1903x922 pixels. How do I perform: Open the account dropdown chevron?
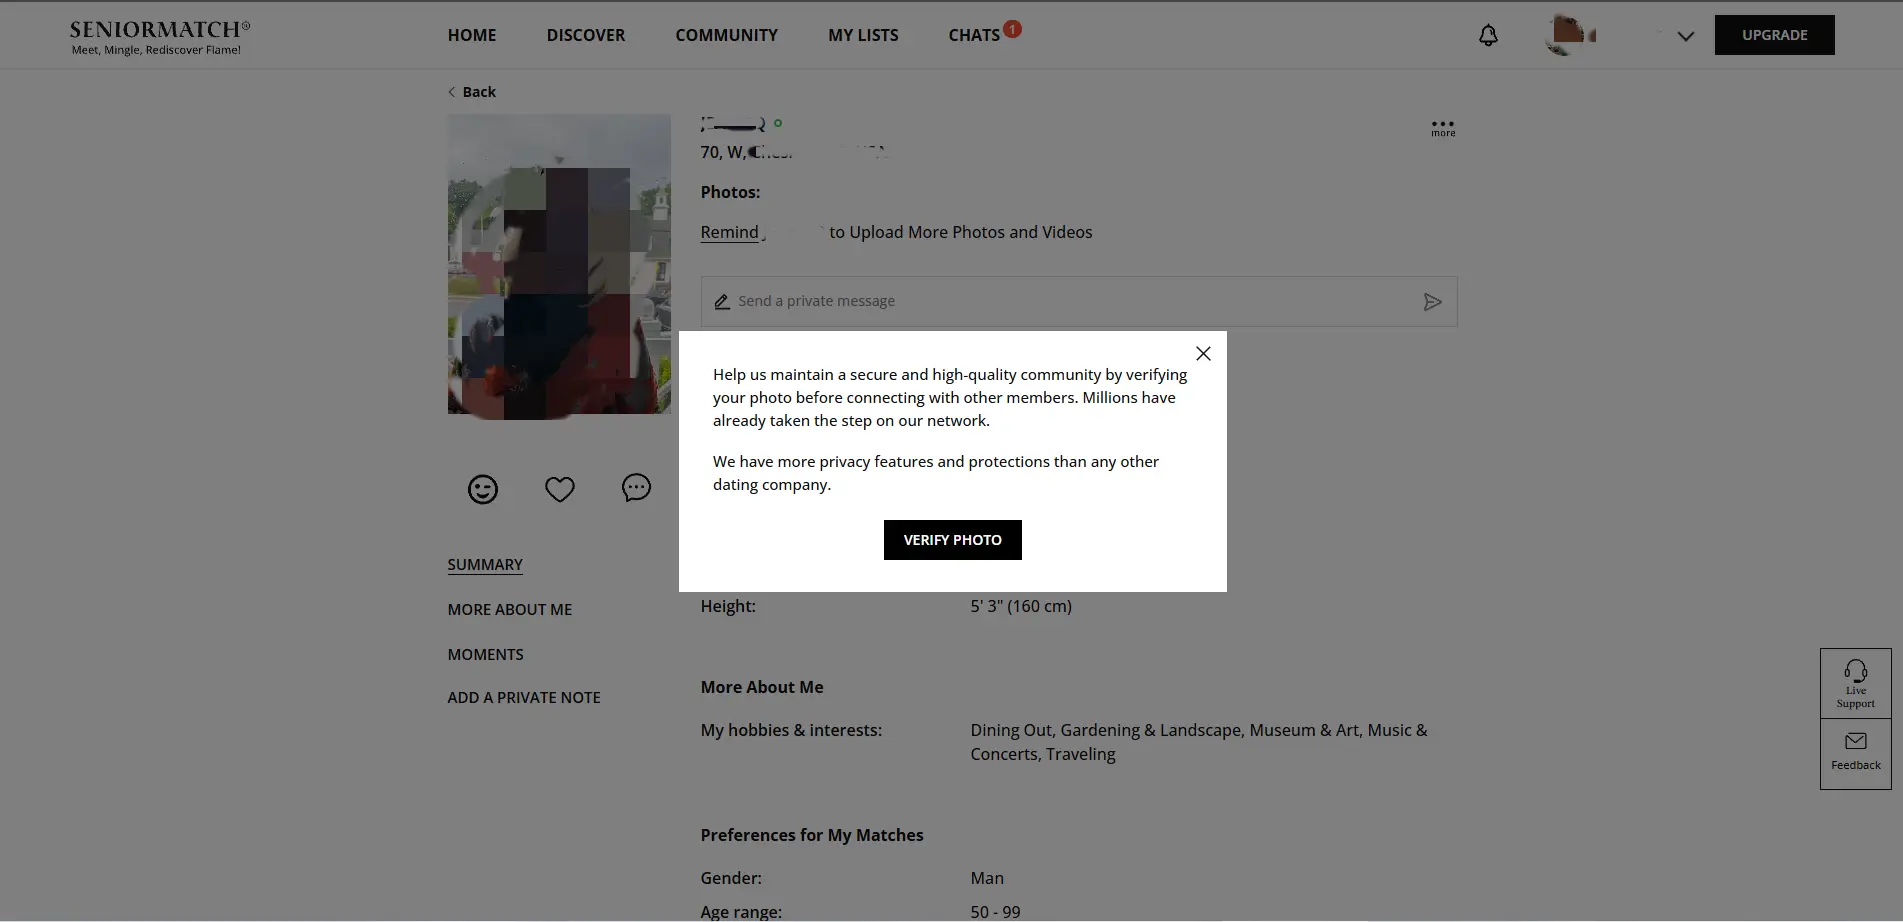click(x=1686, y=37)
